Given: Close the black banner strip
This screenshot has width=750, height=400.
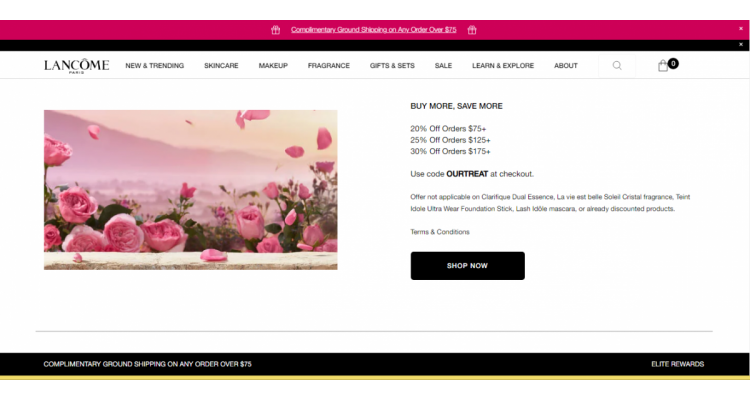Looking at the screenshot, I should click(x=741, y=44).
